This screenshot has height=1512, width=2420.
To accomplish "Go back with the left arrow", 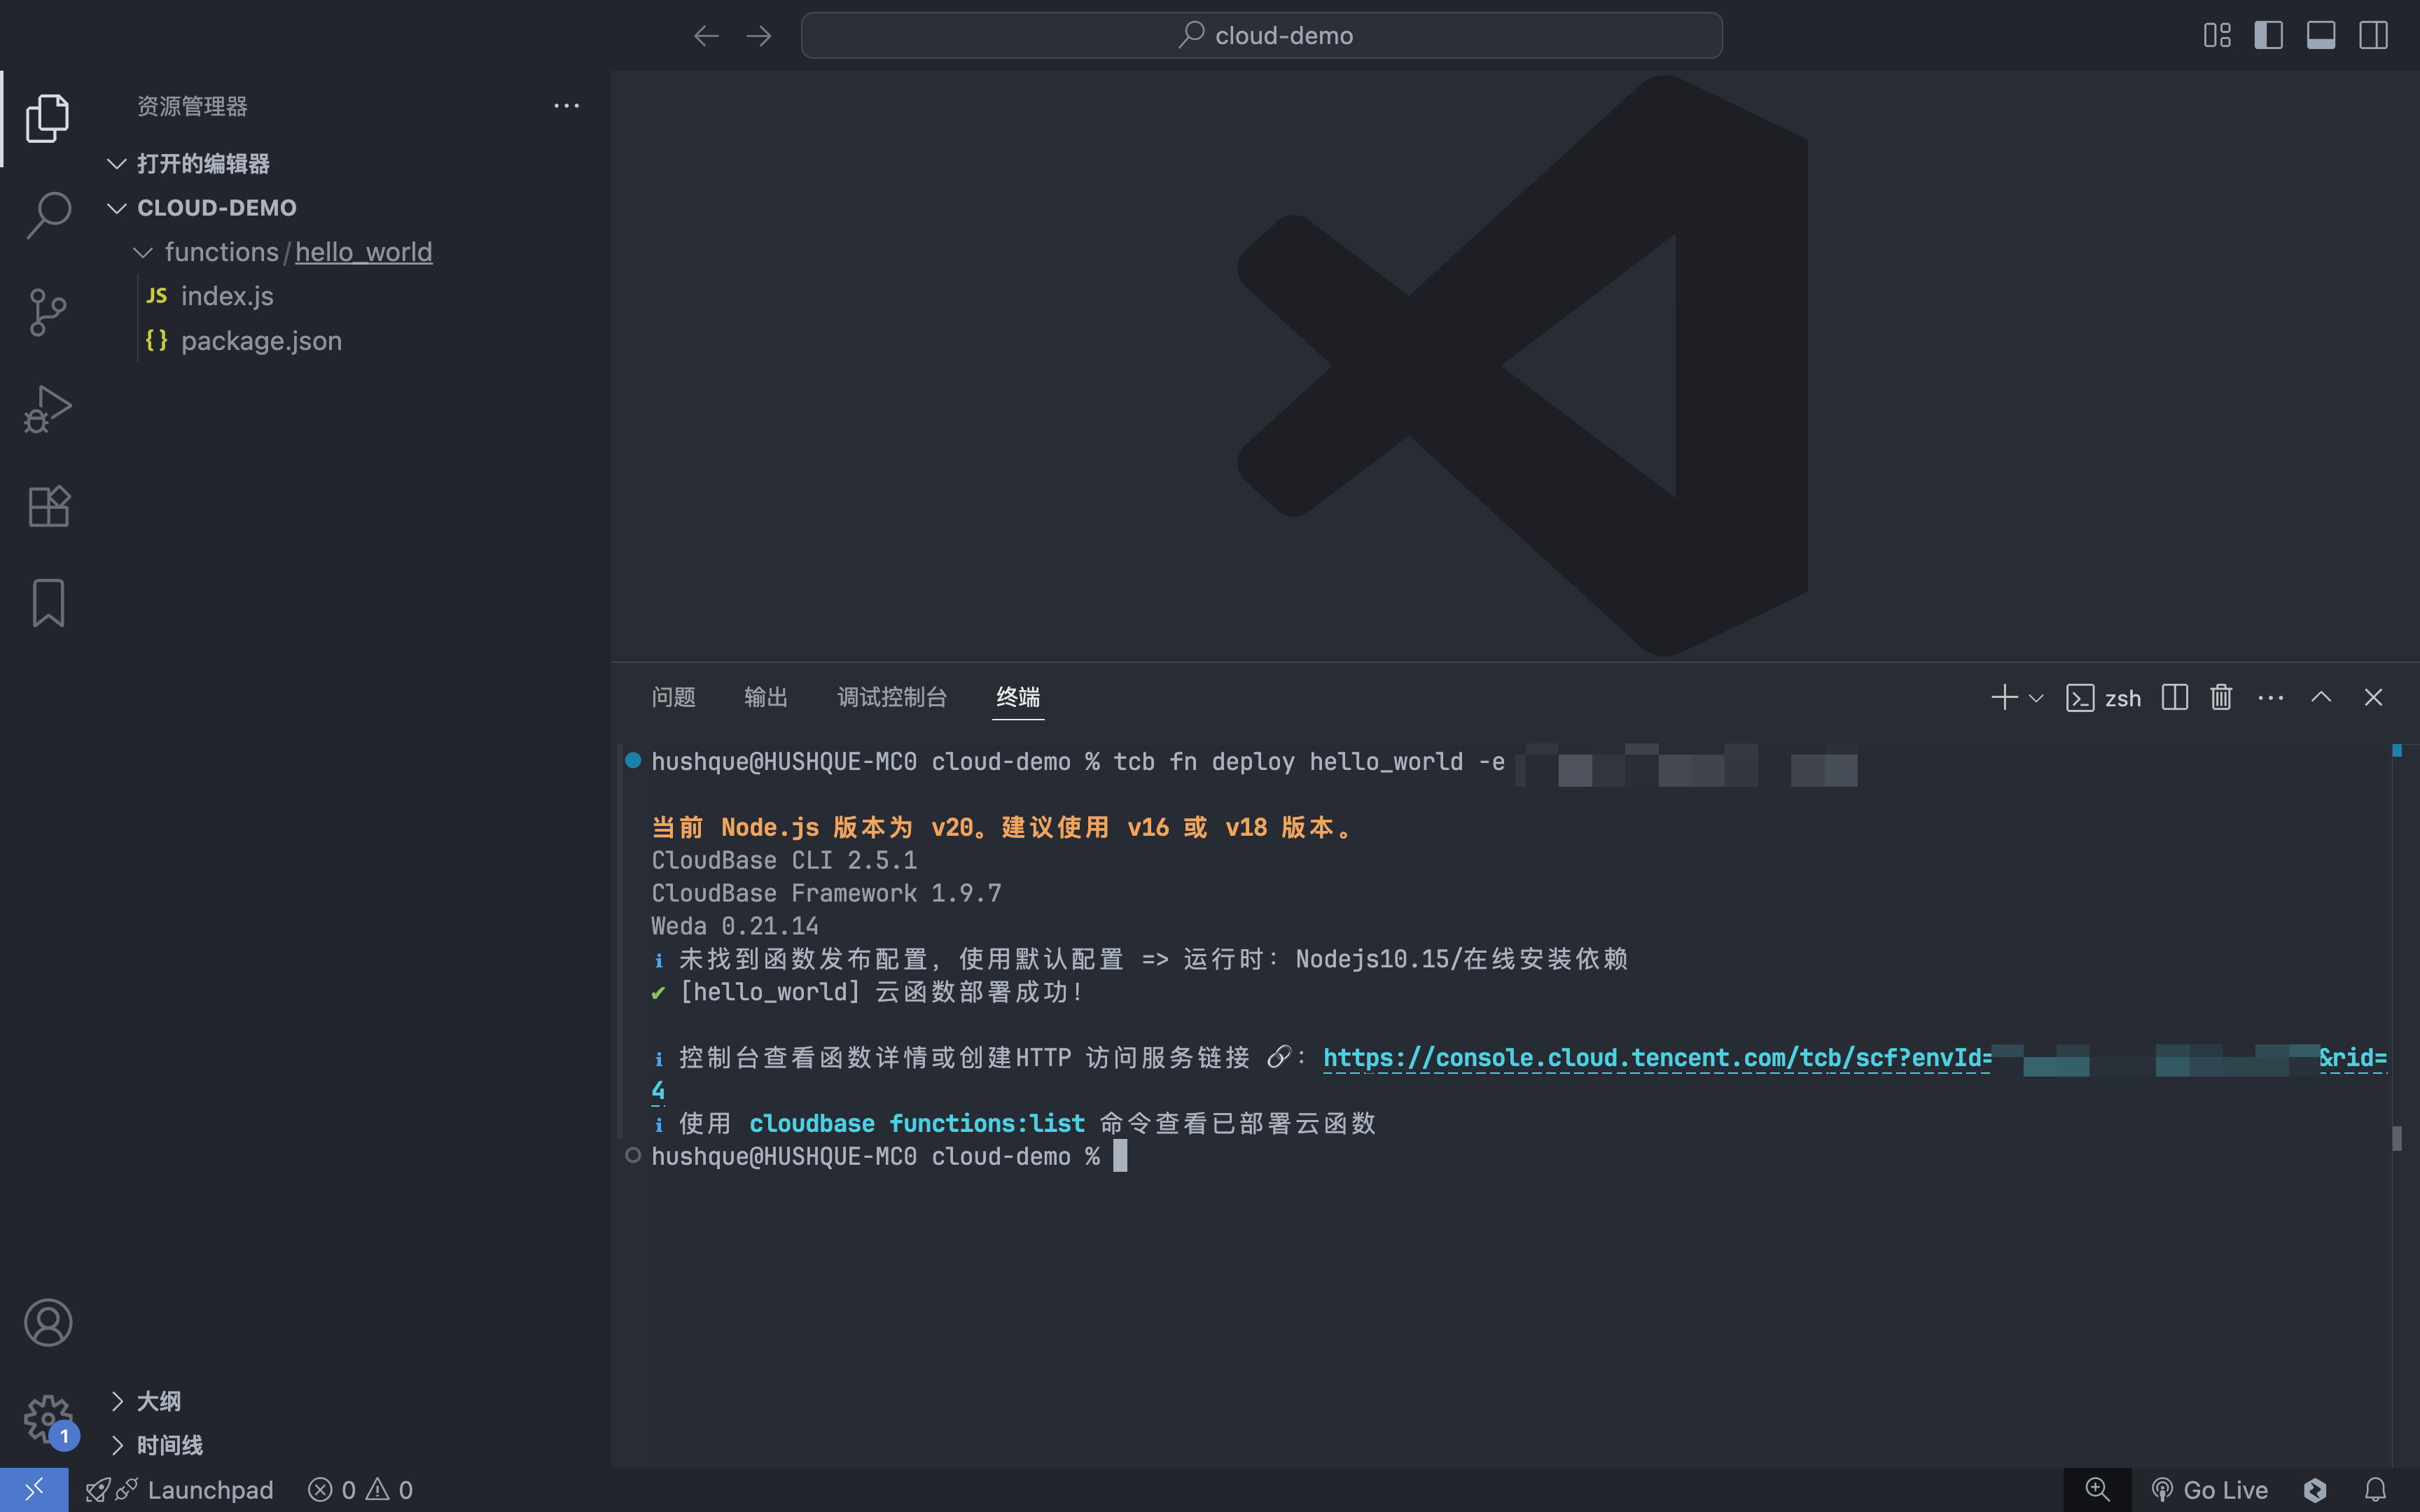I will [x=706, y=36].
